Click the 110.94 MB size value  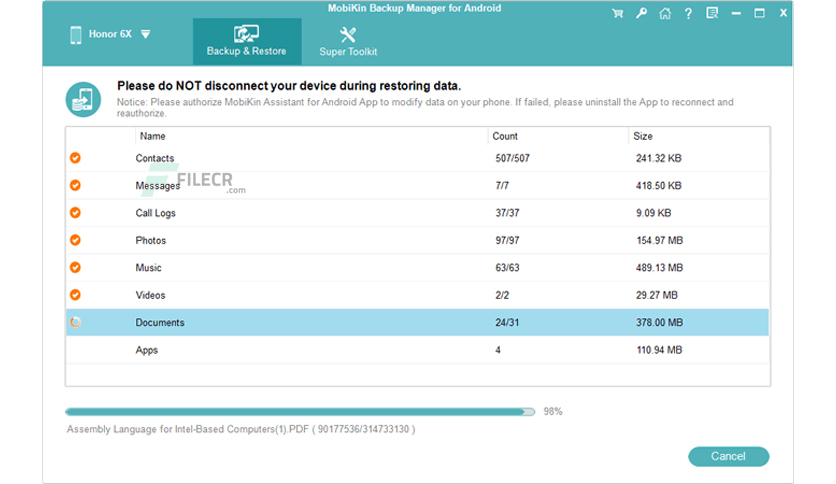coord(659,350)
